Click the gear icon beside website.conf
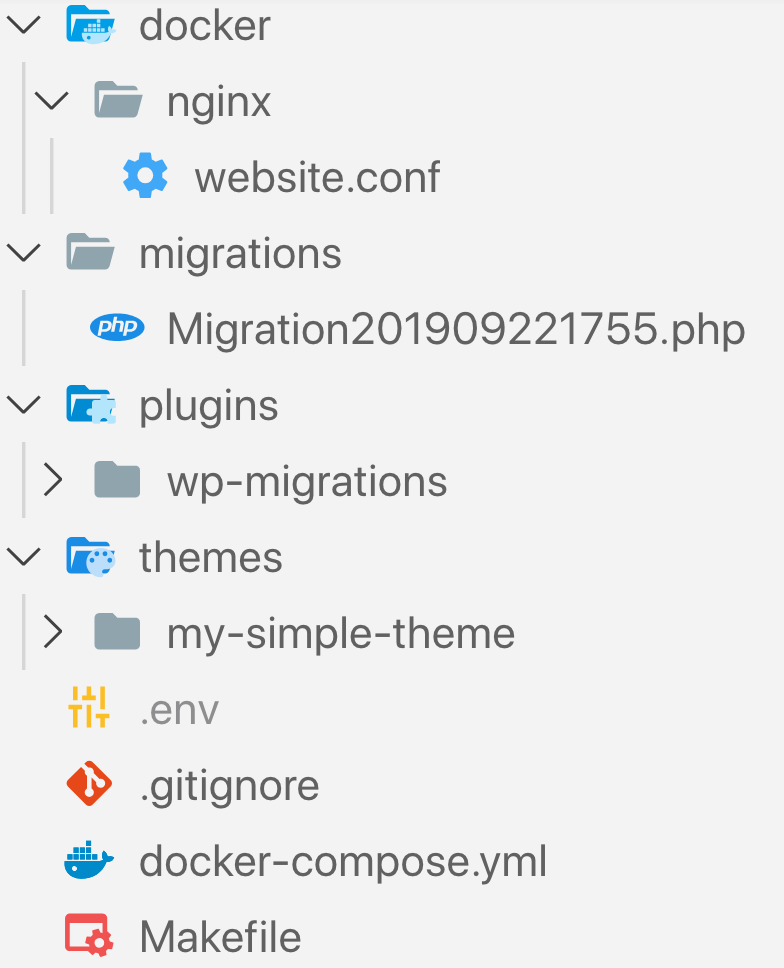 (146, 176)
